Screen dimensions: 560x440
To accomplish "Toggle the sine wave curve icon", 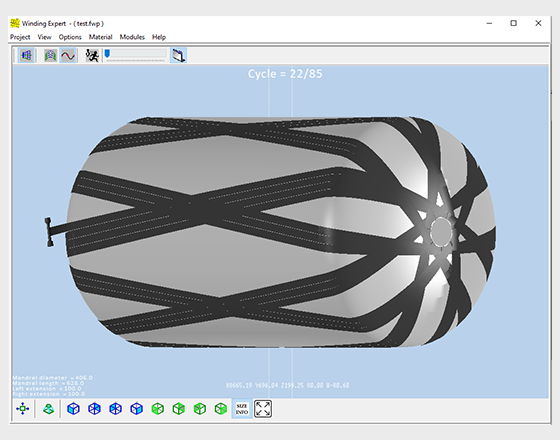I will [x=68, y=55].
